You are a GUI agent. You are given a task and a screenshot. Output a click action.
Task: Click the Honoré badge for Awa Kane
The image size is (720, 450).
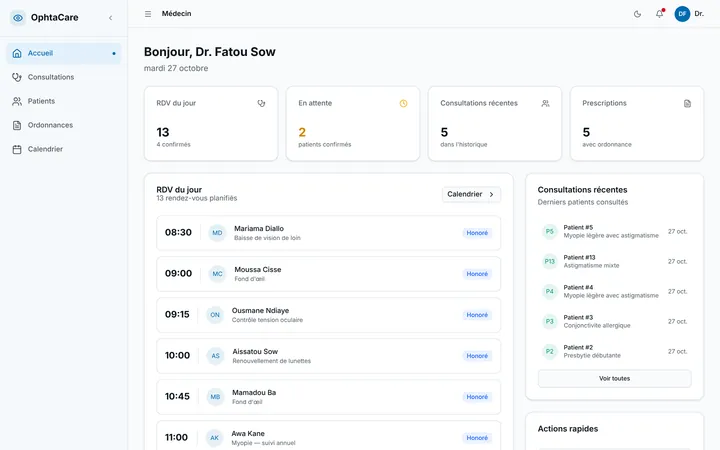(x=477, y=438)
